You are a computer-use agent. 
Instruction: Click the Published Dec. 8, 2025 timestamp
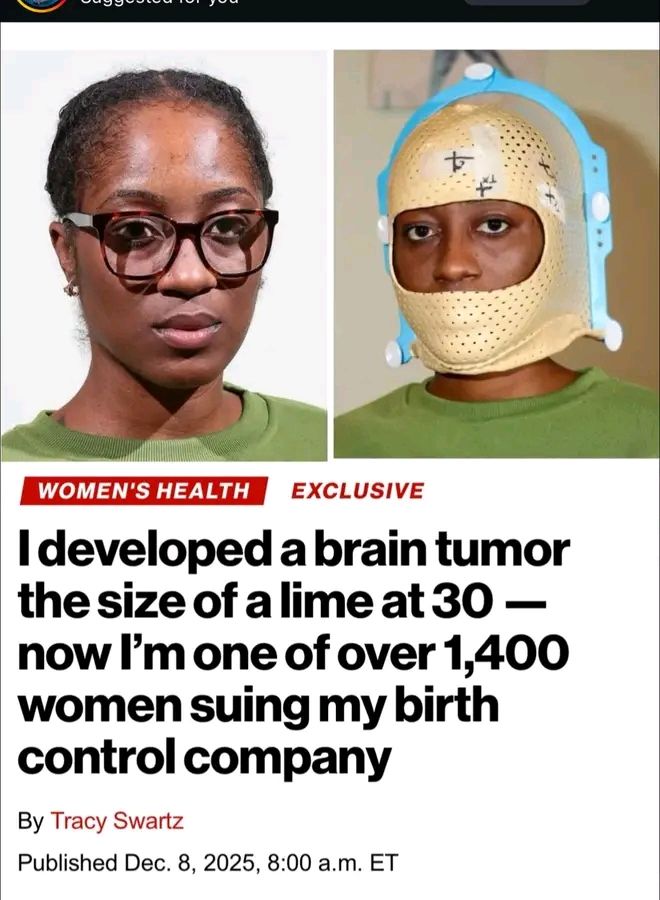pyautogui.click(x=207, y=863)
